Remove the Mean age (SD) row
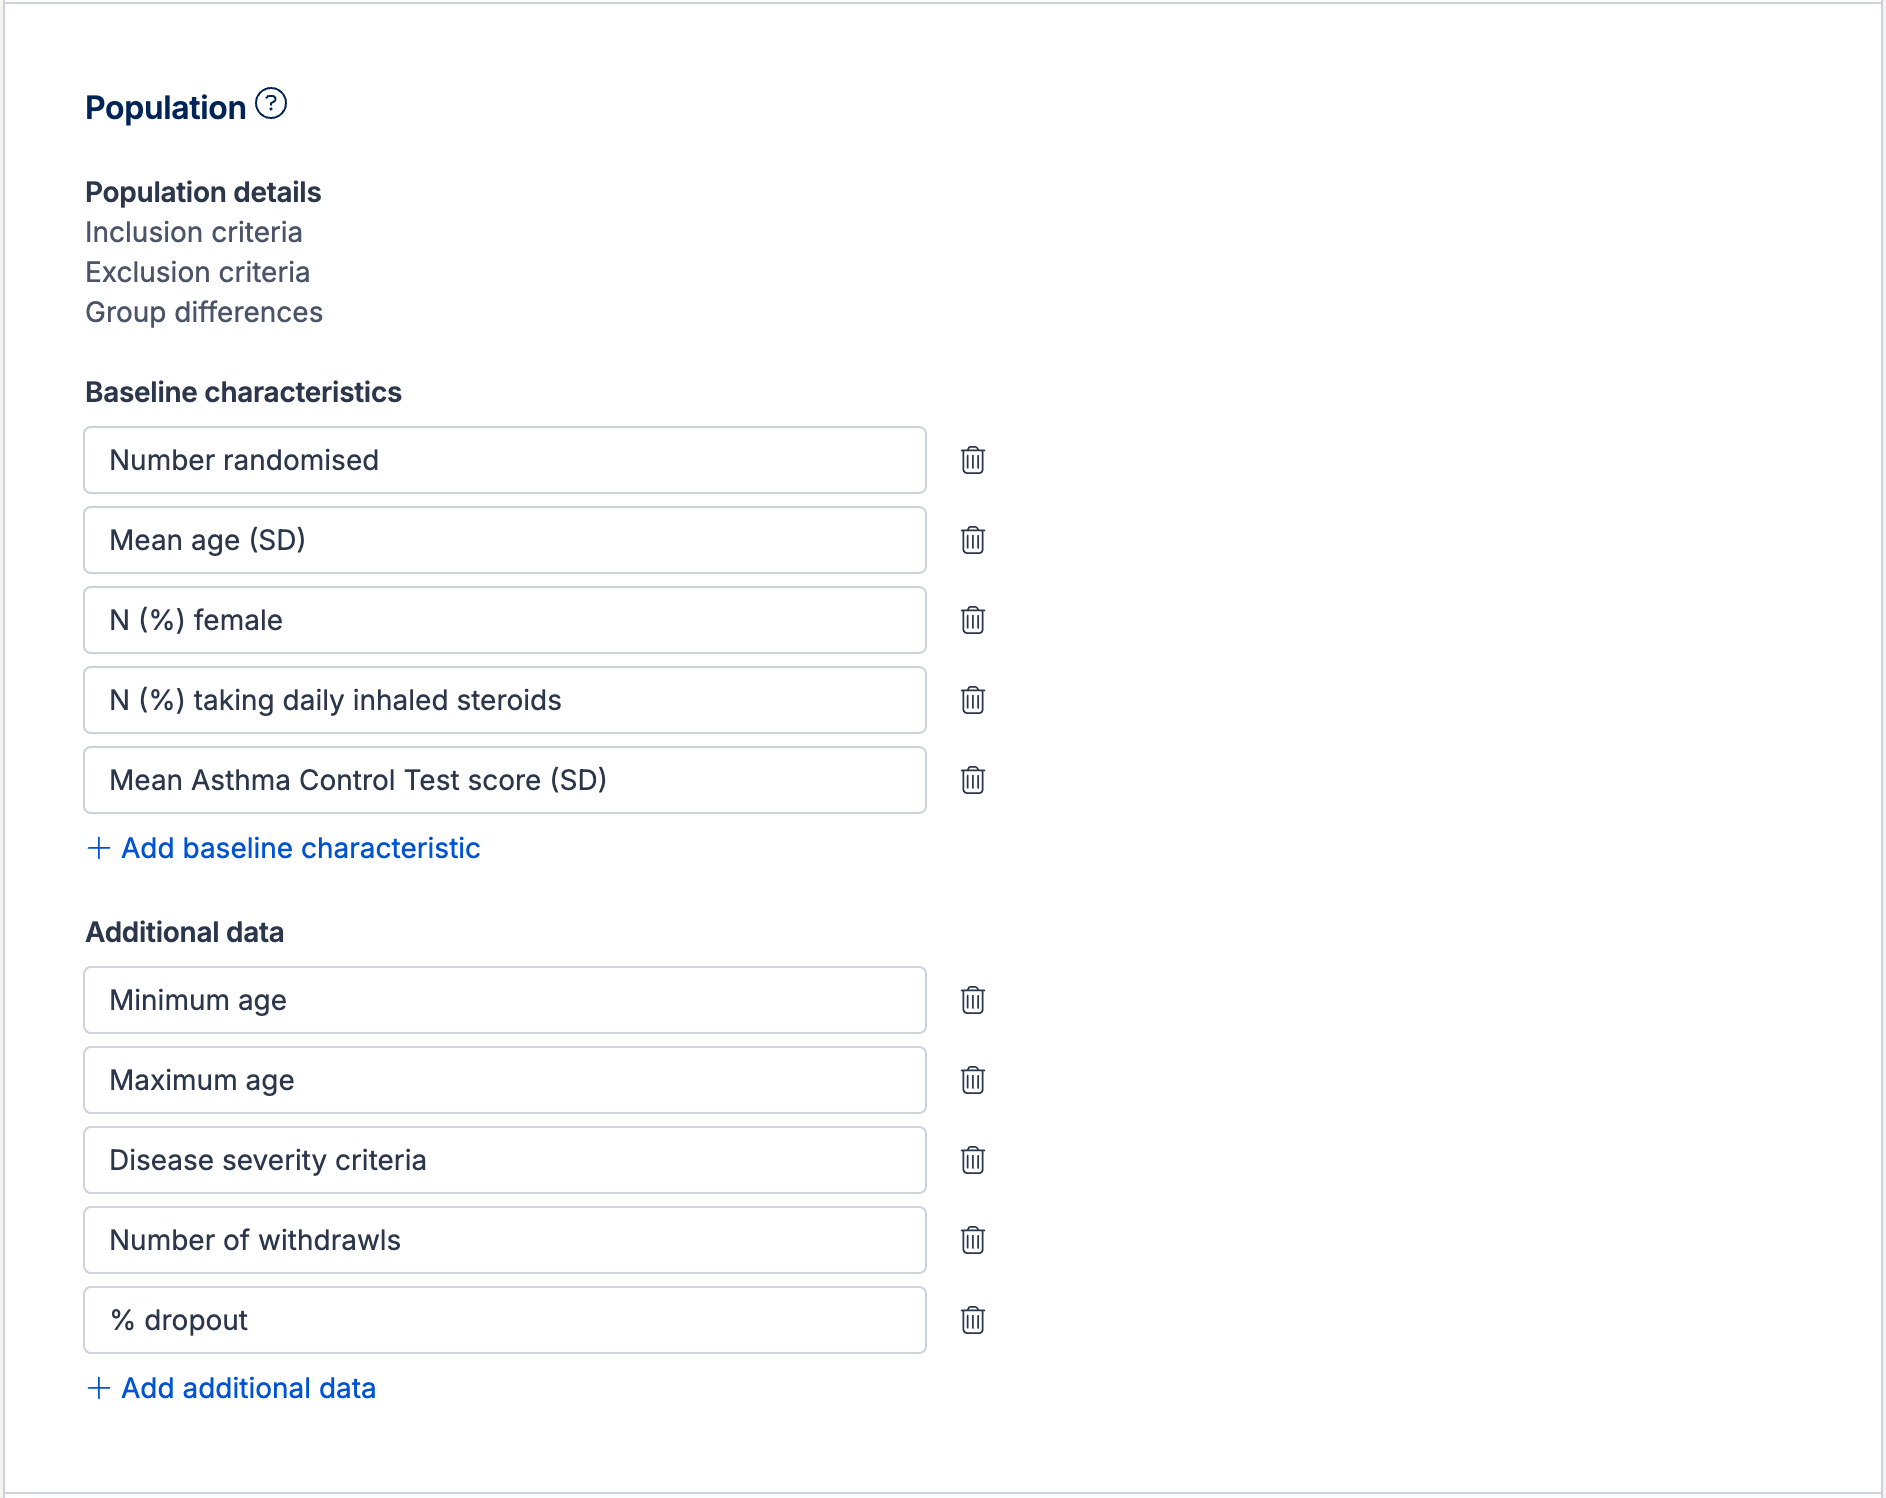 [x=973, y=540]
